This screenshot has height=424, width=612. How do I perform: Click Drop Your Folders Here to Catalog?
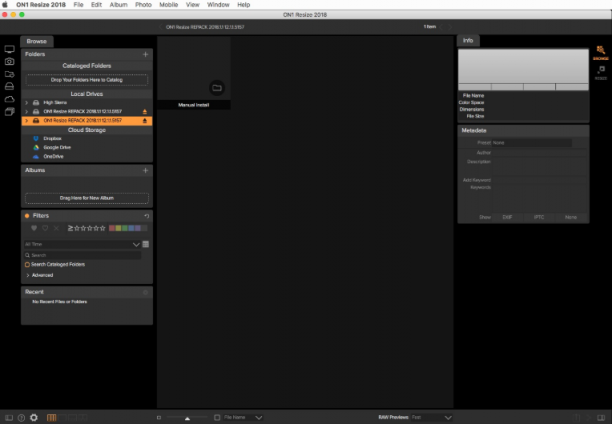click(87, 80)
